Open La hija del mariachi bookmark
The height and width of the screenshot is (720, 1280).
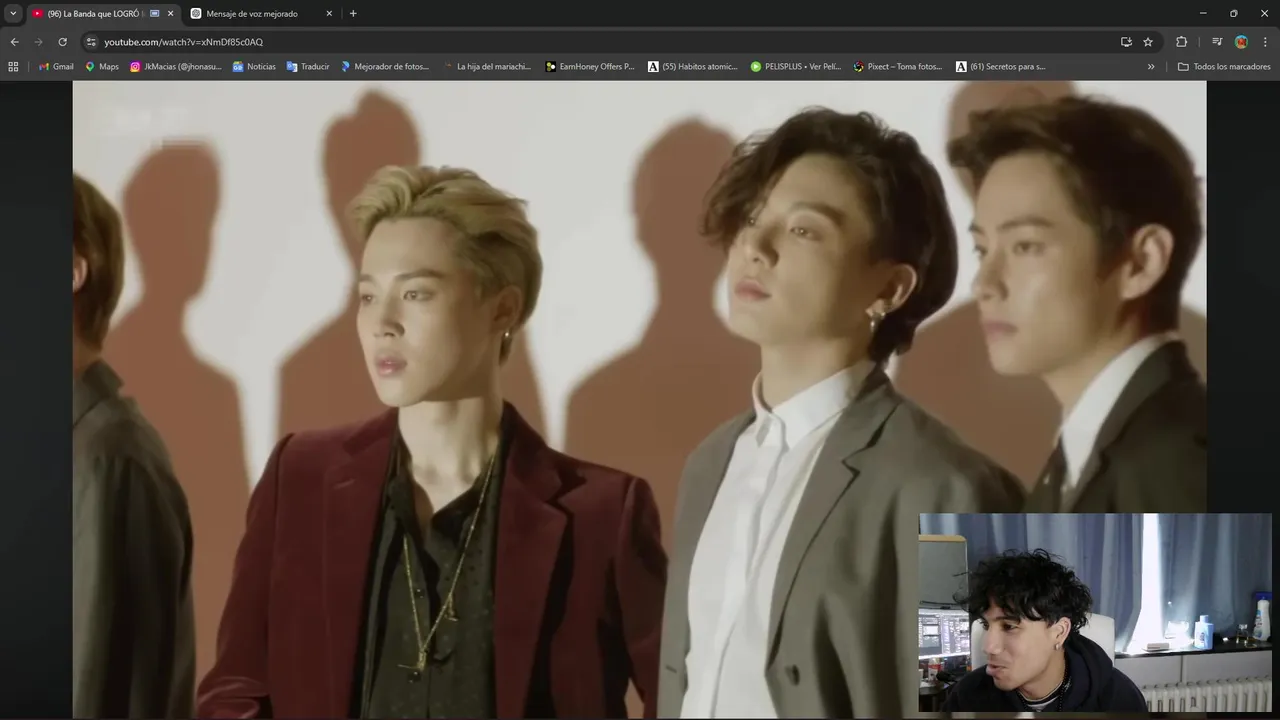point(487,67)
